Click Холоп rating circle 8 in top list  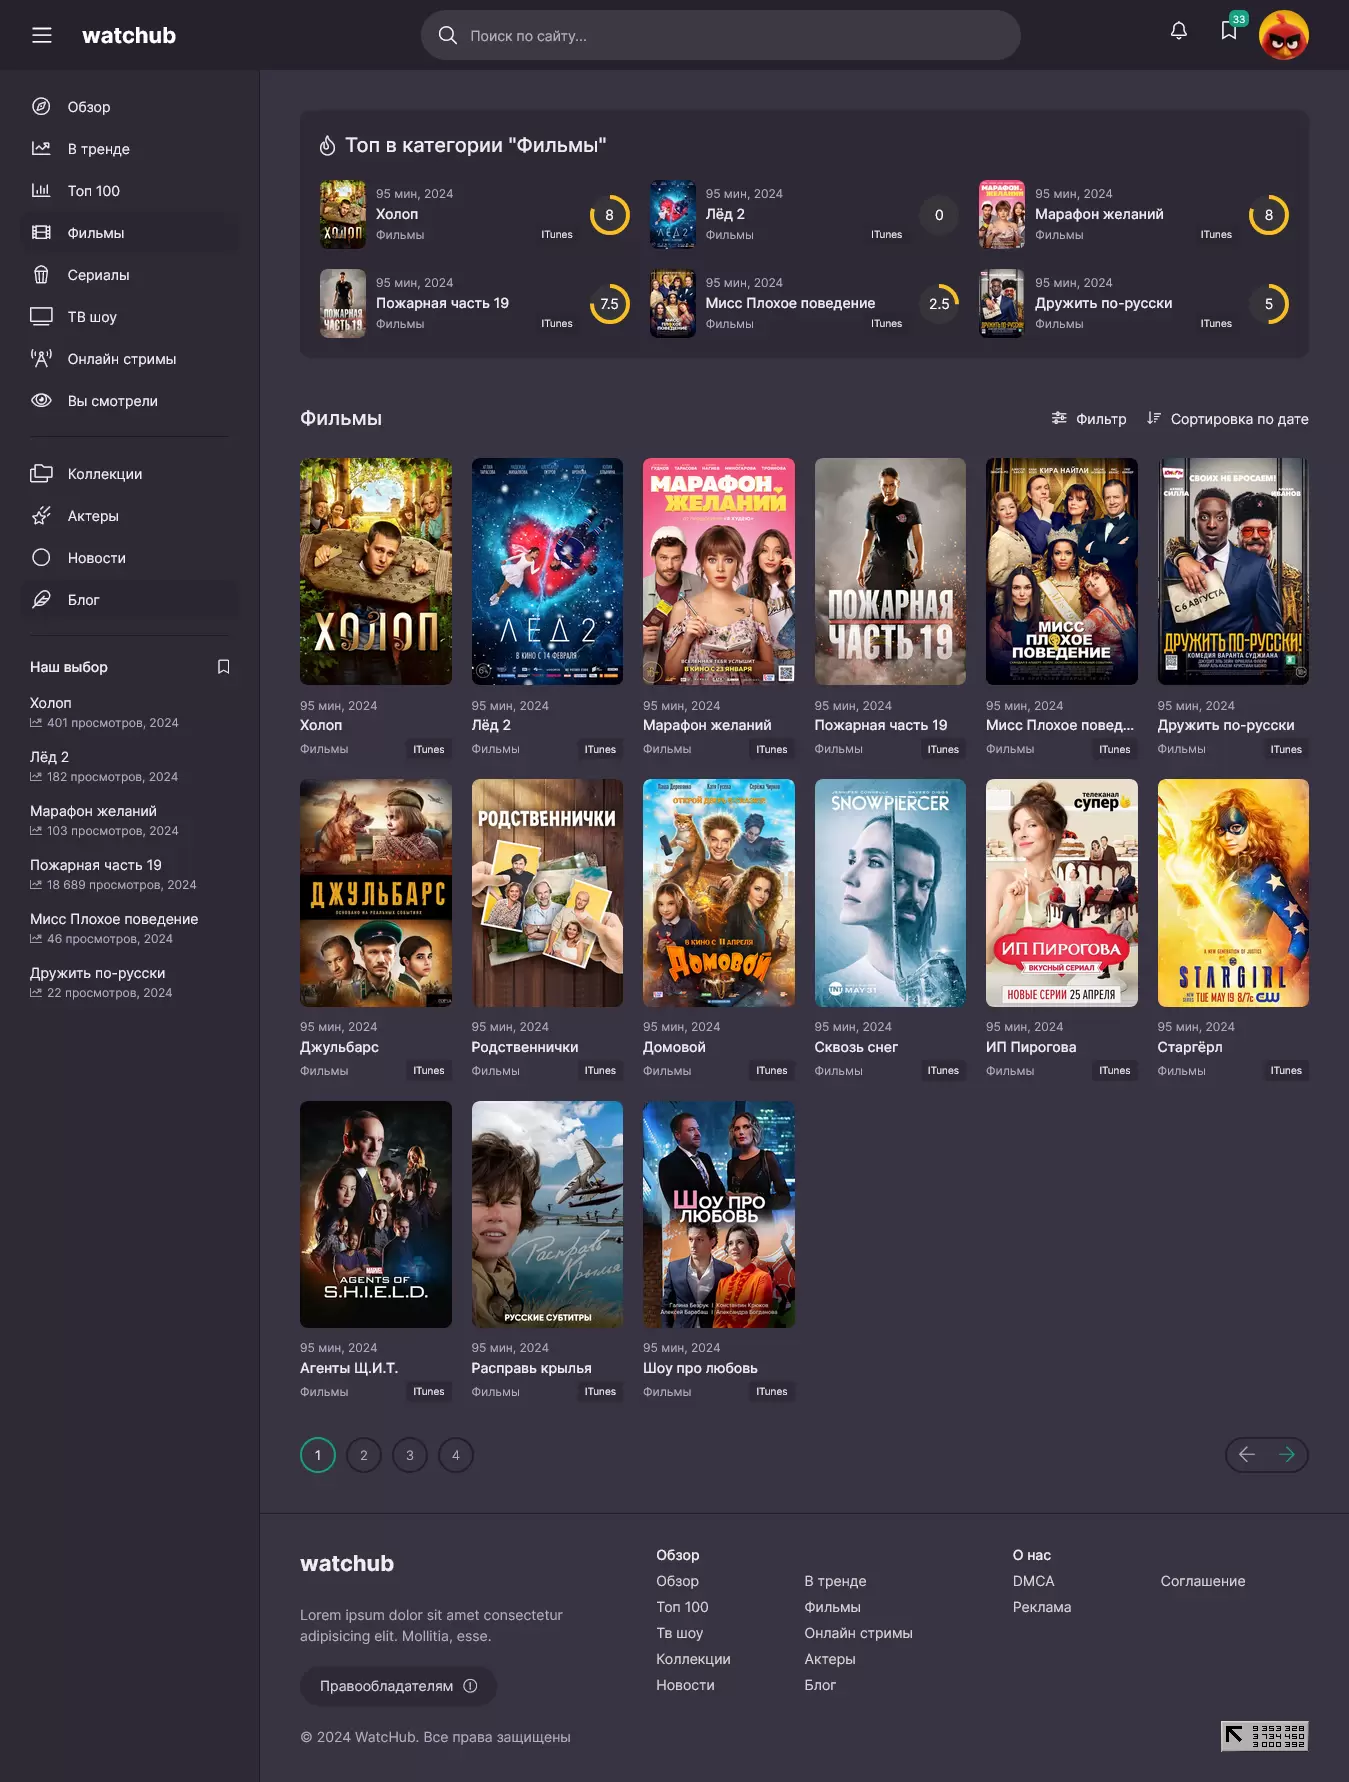(609, 215)
